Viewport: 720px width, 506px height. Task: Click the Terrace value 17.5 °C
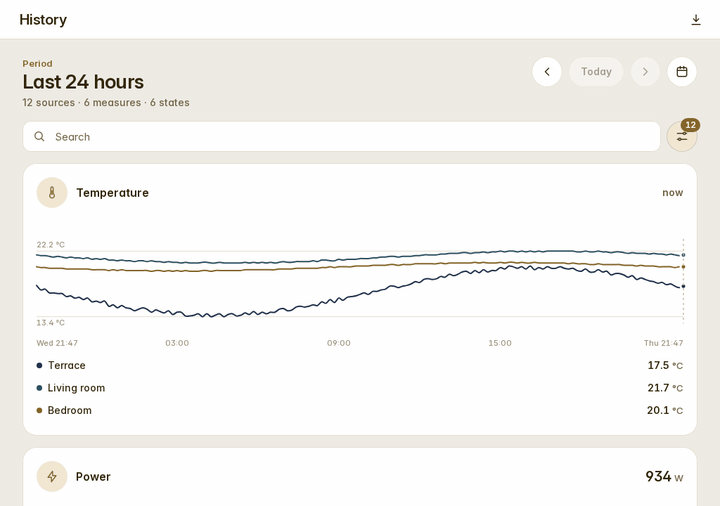pos(665,365)
